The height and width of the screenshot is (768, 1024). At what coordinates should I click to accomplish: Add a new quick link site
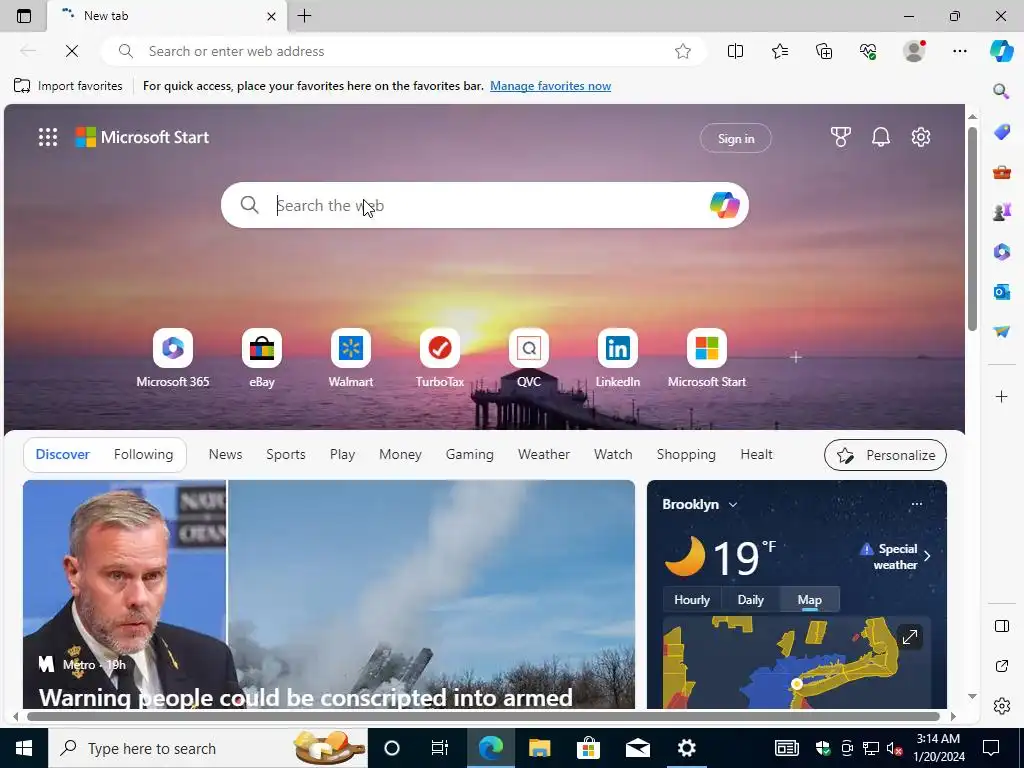[795, 357]
